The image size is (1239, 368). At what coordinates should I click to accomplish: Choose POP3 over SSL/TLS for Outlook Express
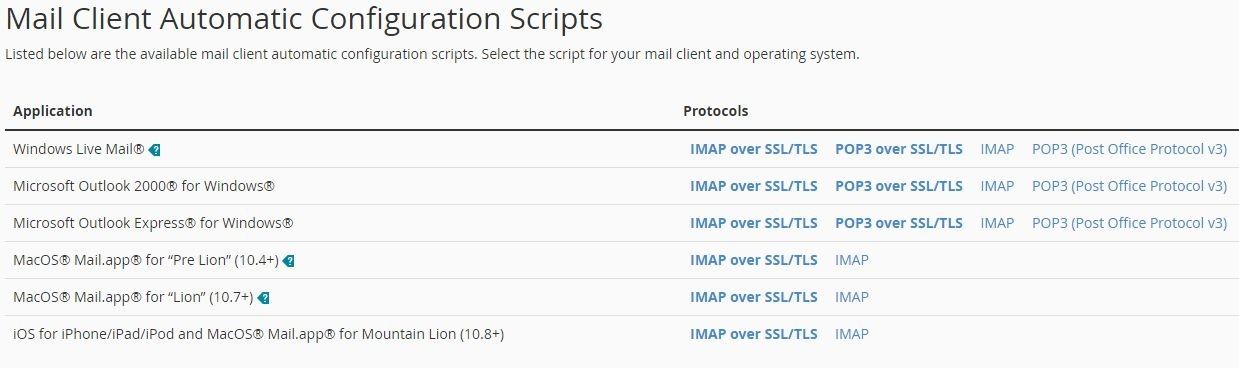pos(899,223)
